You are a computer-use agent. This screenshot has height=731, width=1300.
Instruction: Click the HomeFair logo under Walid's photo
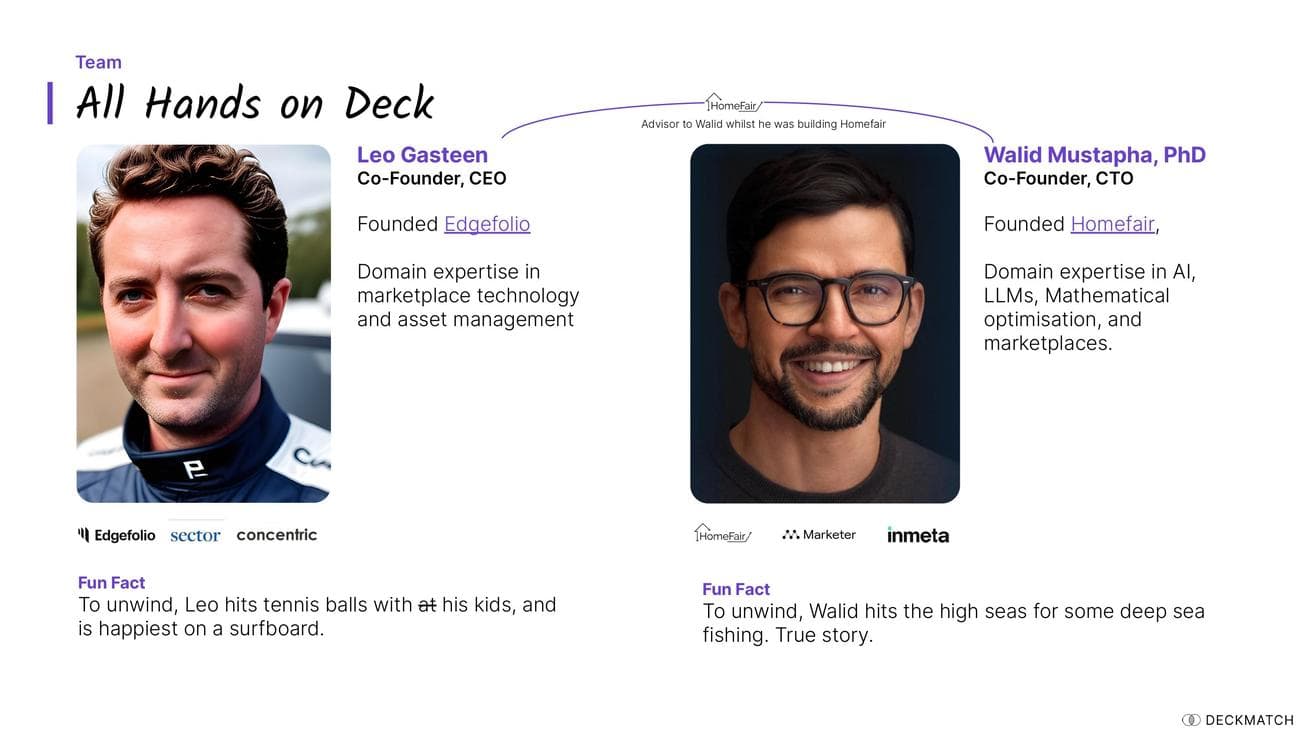coord(722,534)
